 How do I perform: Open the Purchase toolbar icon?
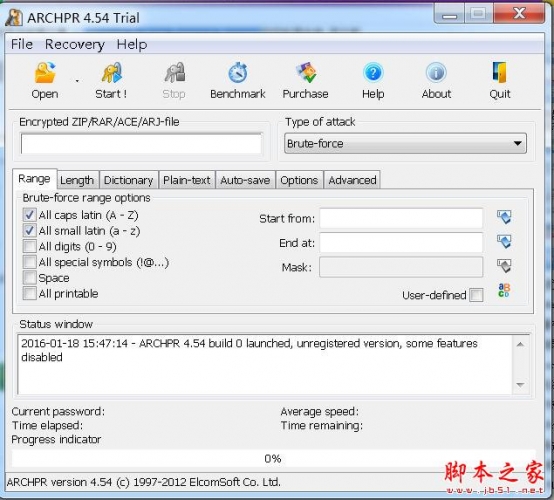click(x=306, y=72)
